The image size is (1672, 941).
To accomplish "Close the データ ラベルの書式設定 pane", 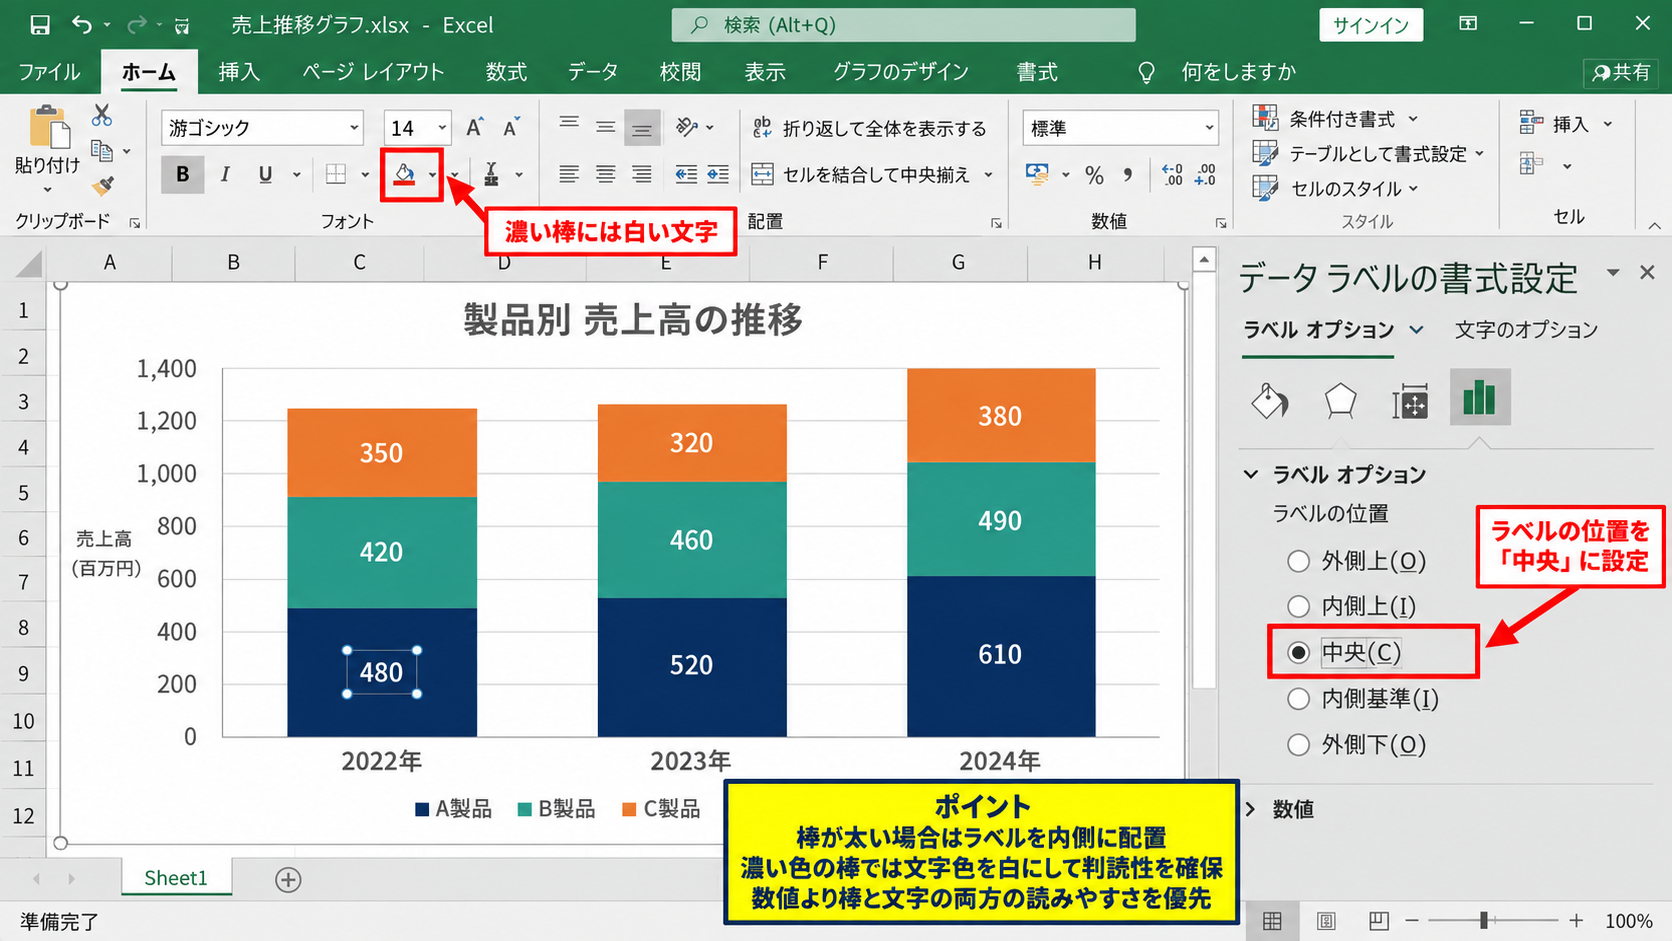I will (x=1647, y=272).
